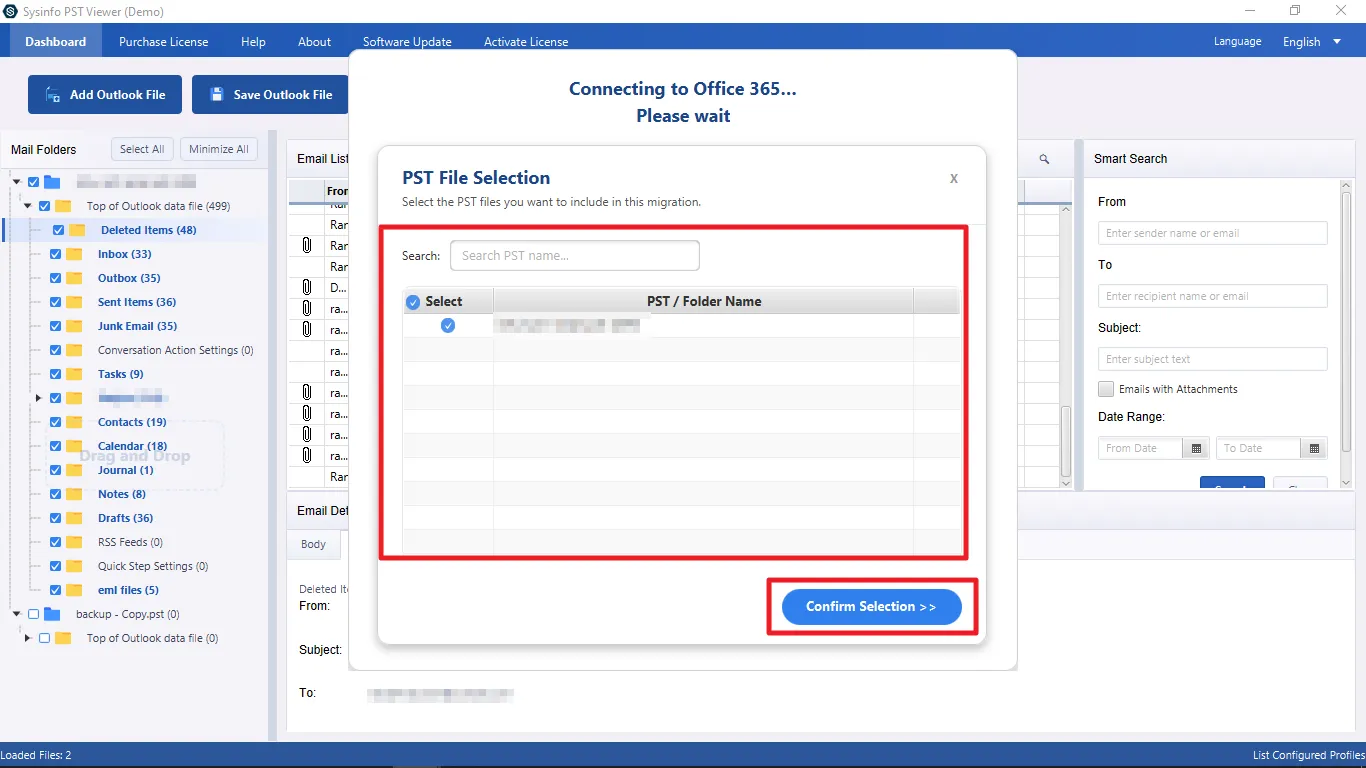1366x768 pixels.
Task: Click the eml files folder icon
Action: (74, 590)
